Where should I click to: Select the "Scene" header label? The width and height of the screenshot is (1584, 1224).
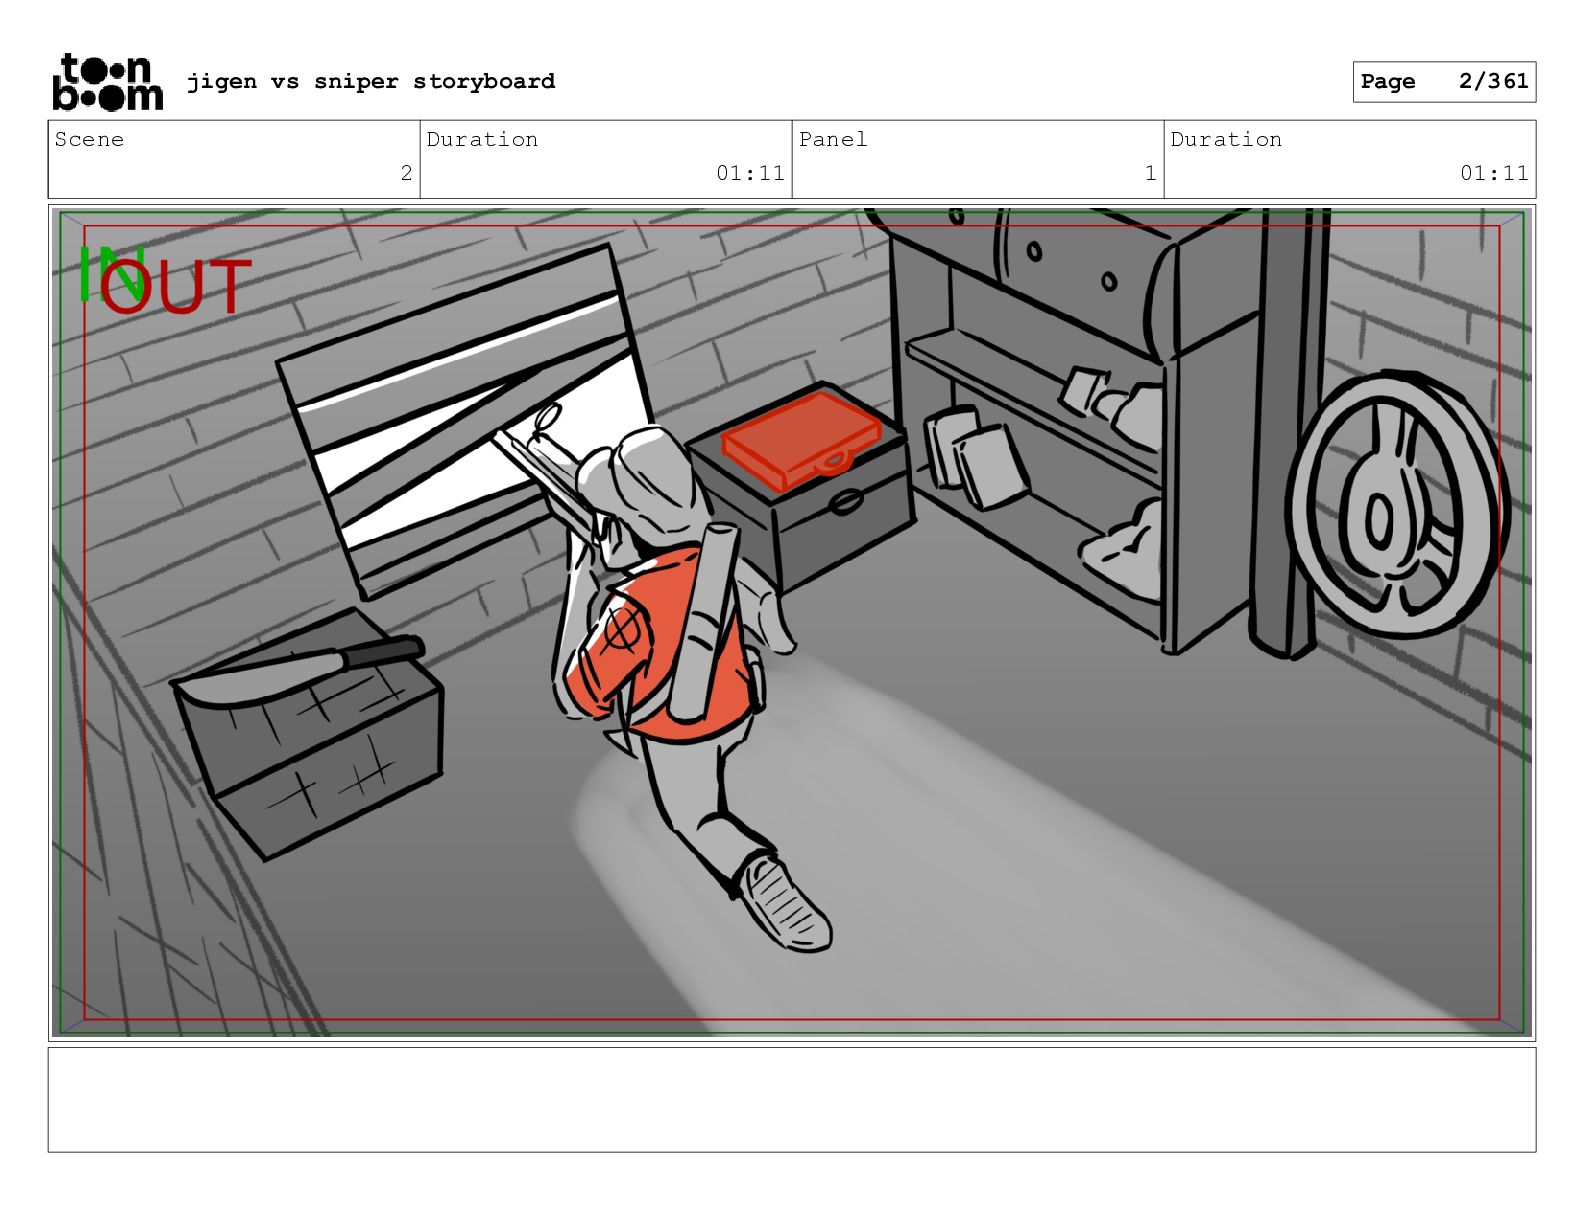click(x=89, y=139)
